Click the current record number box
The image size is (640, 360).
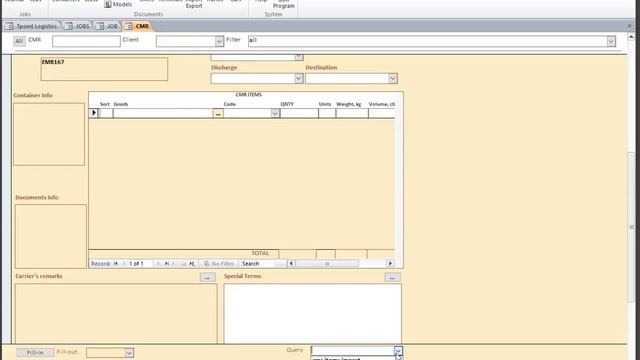(140, 264)
